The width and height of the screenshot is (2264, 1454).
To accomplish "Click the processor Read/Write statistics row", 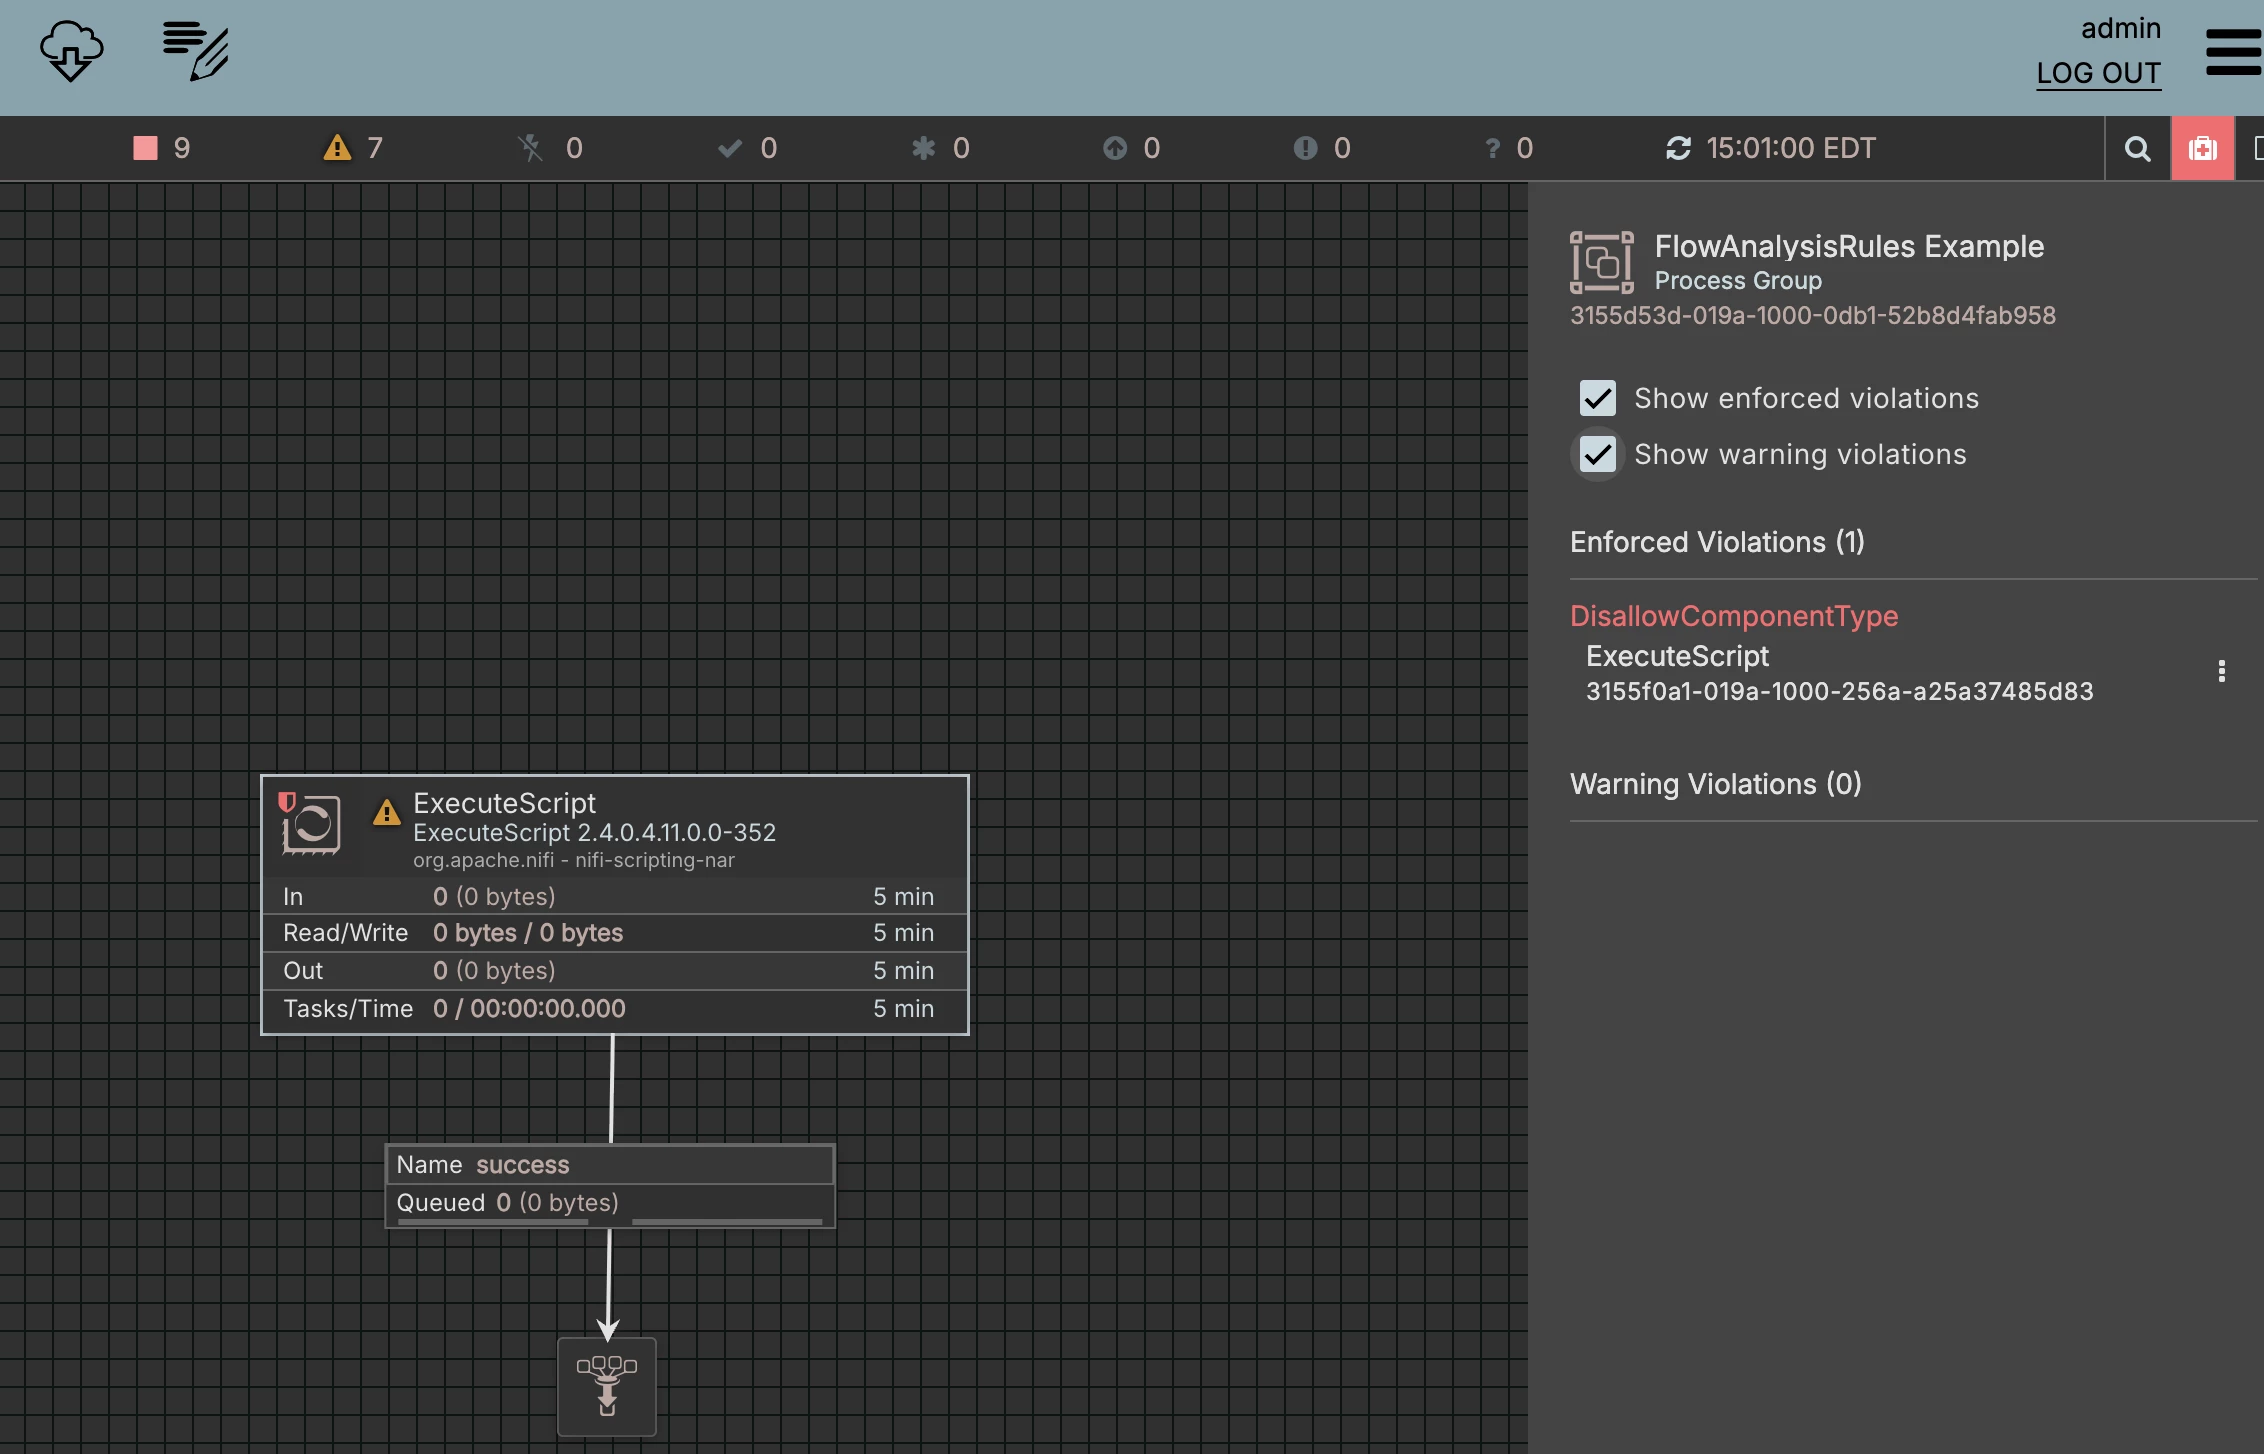I will [614, 933].
